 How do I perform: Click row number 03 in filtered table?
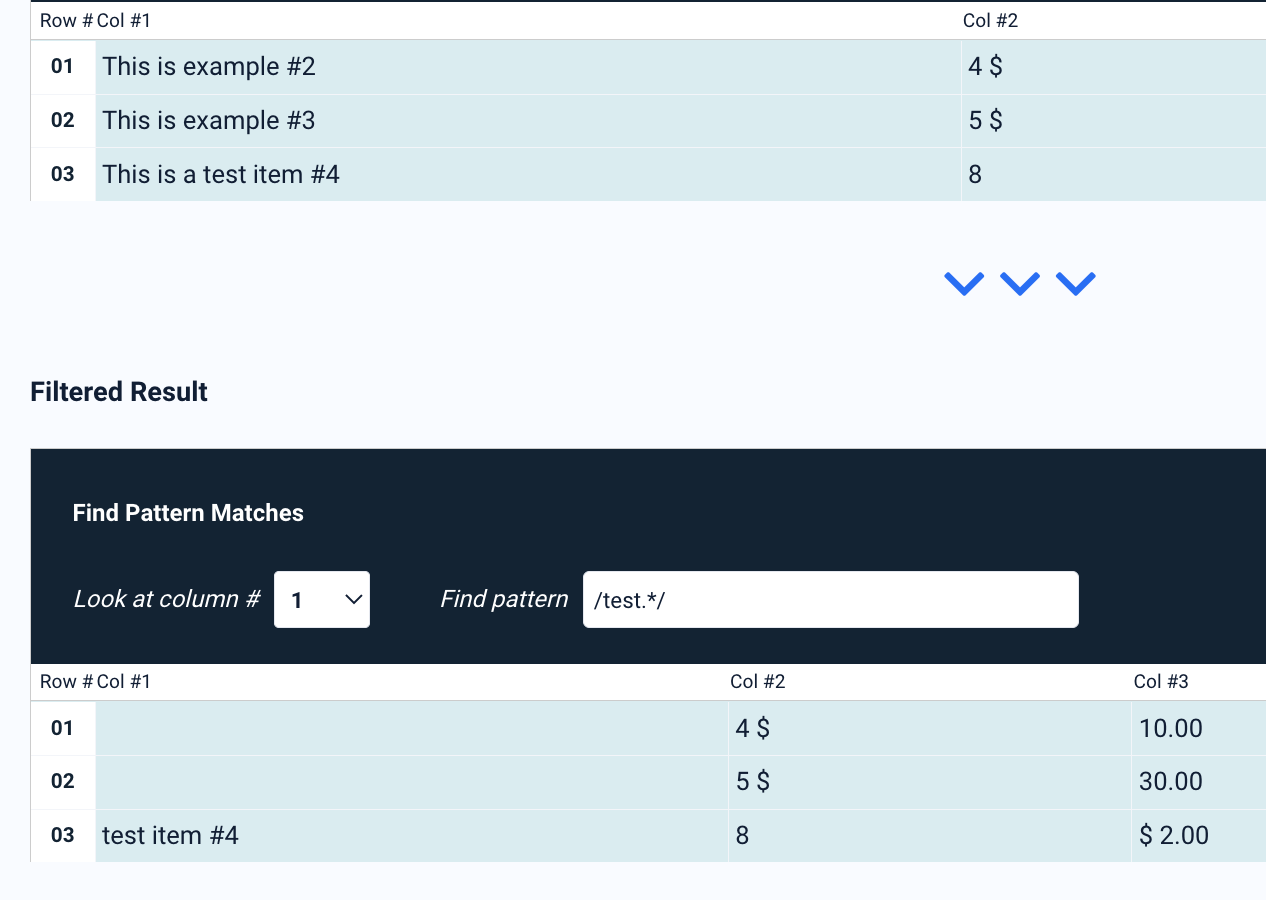(x=63, y=836)
